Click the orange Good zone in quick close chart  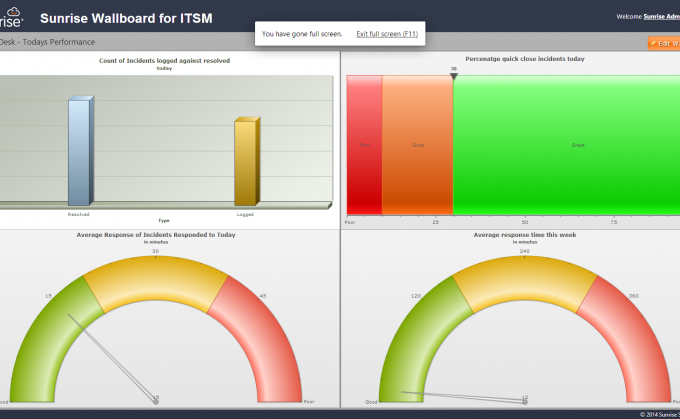tap(418, 145)
